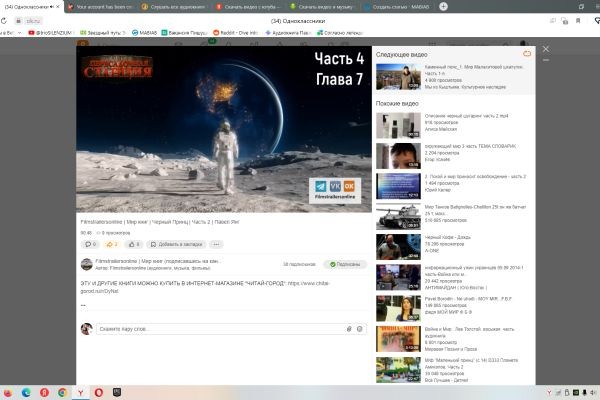
Task: Minimize the video player using the dash icon
Action: pyautogui.click(x=546, y=60)
